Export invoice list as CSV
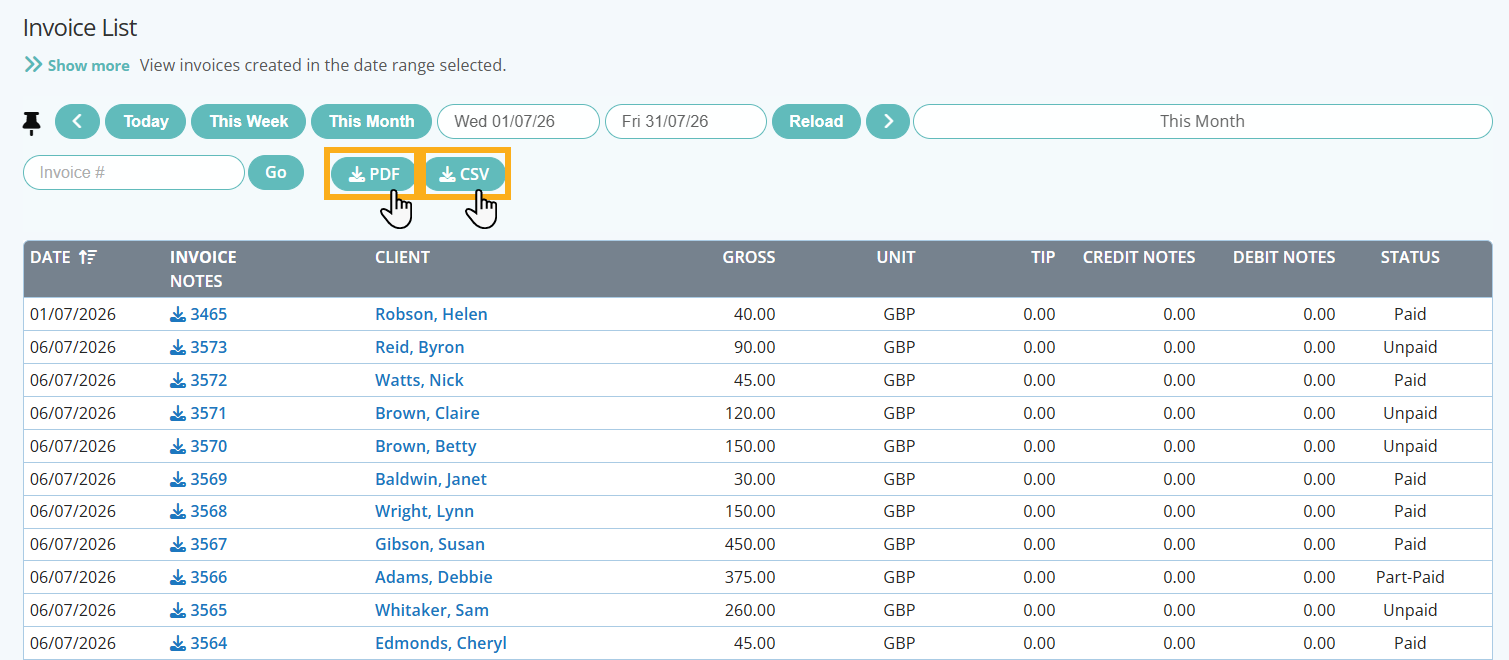Screen dimensions: 1509x660 point(465,174)
